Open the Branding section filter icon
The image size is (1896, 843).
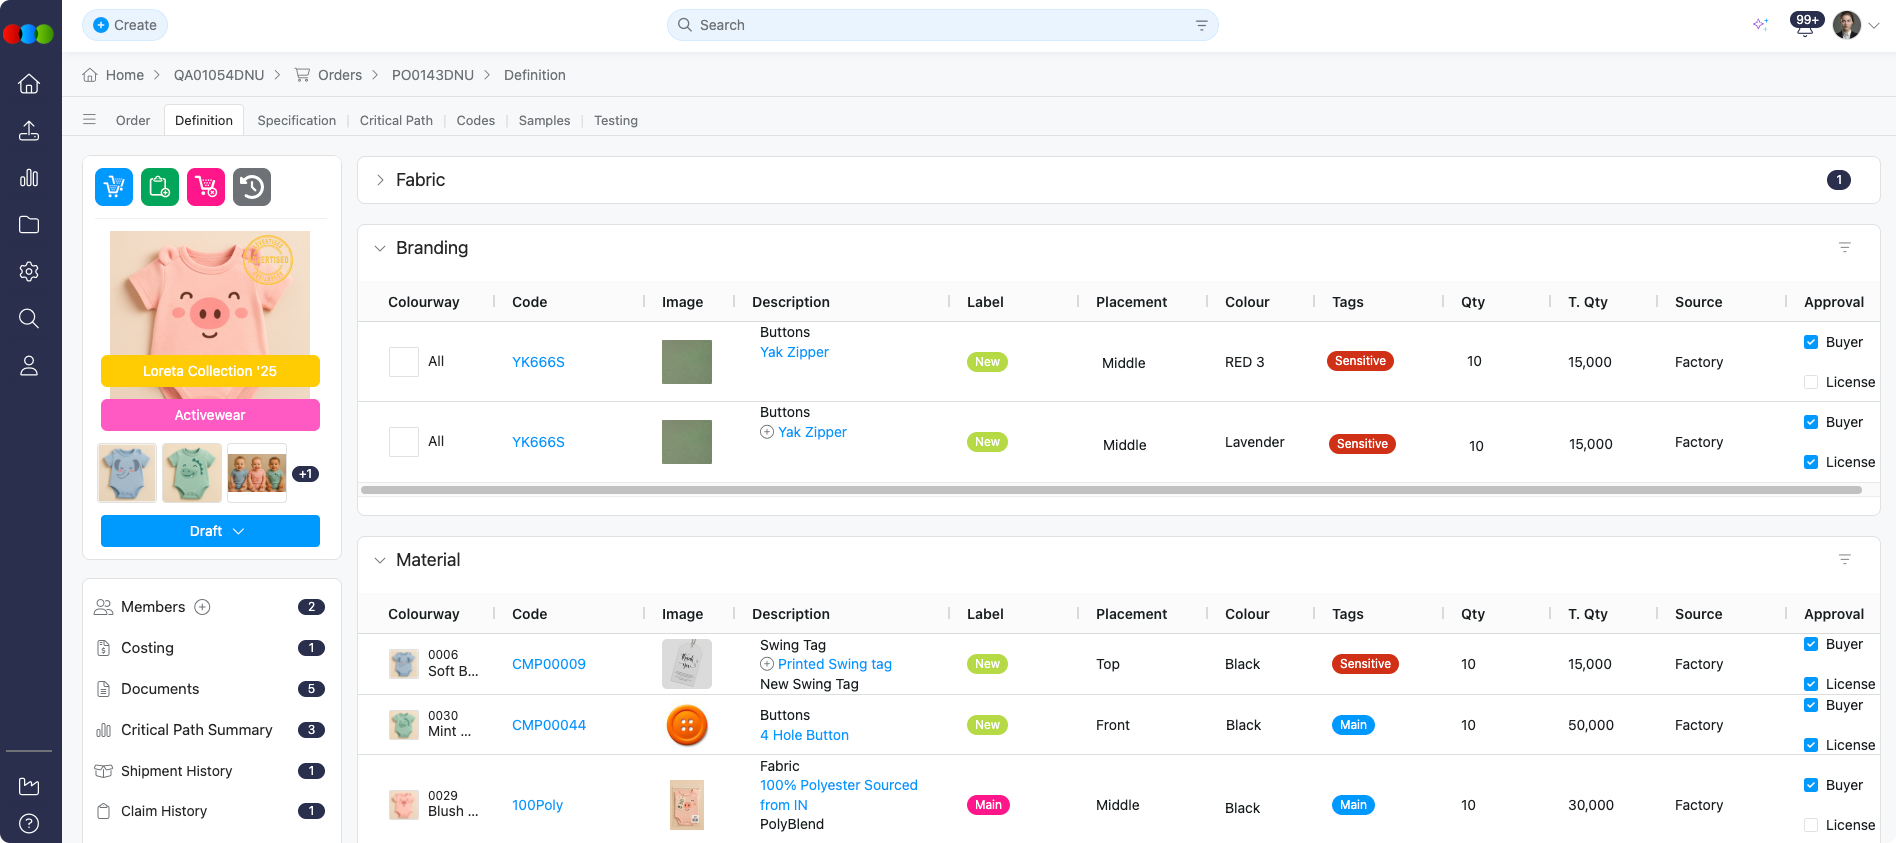[x=1844, y=248]
